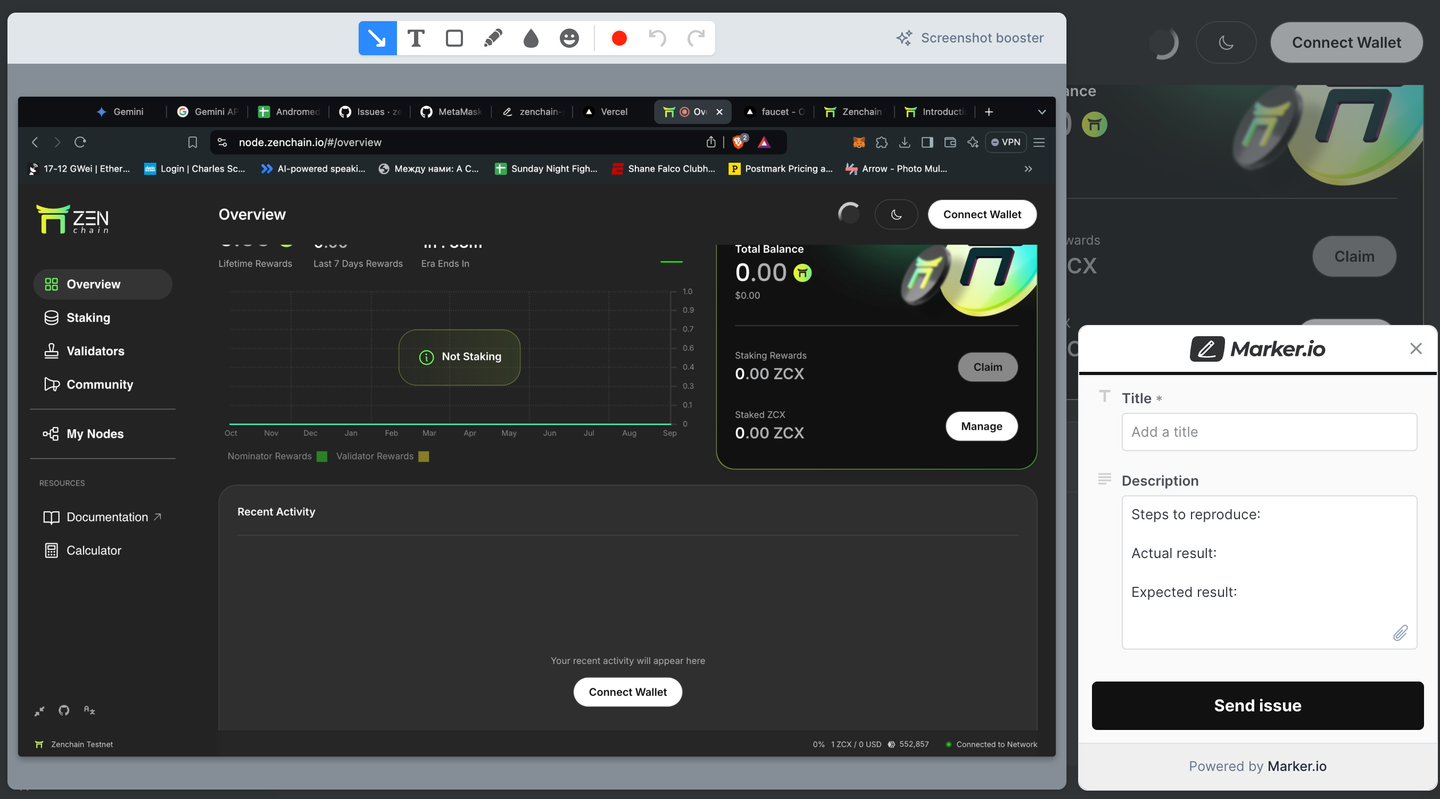The height and width of the screenshot is (799, 1440).
Task: Select the arrow annotation tool
Action: 377,38
